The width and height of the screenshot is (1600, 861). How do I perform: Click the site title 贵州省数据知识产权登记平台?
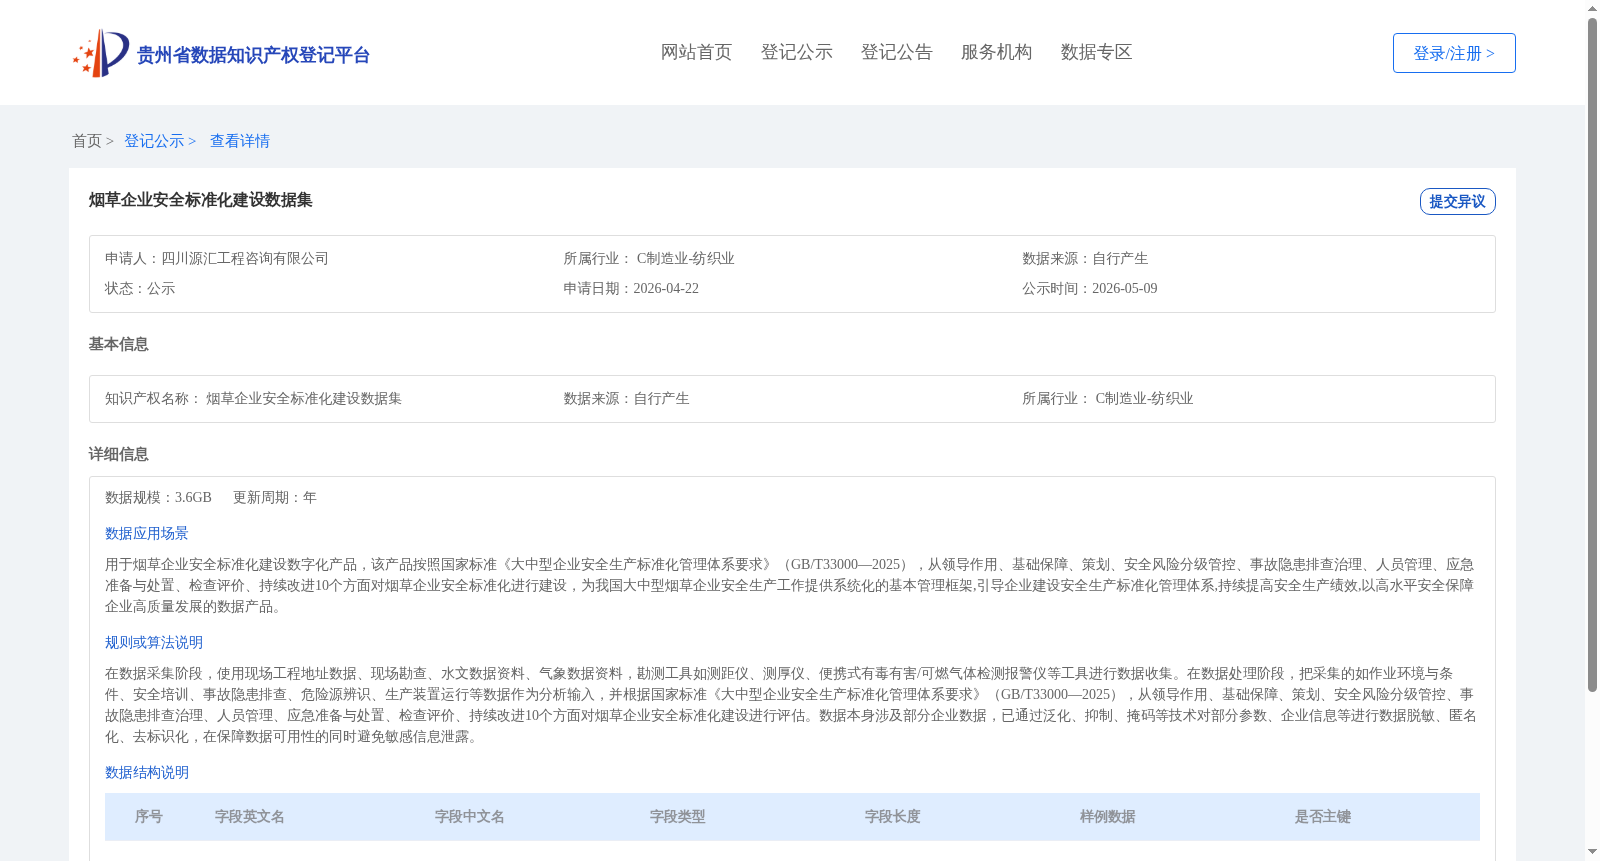253,55
